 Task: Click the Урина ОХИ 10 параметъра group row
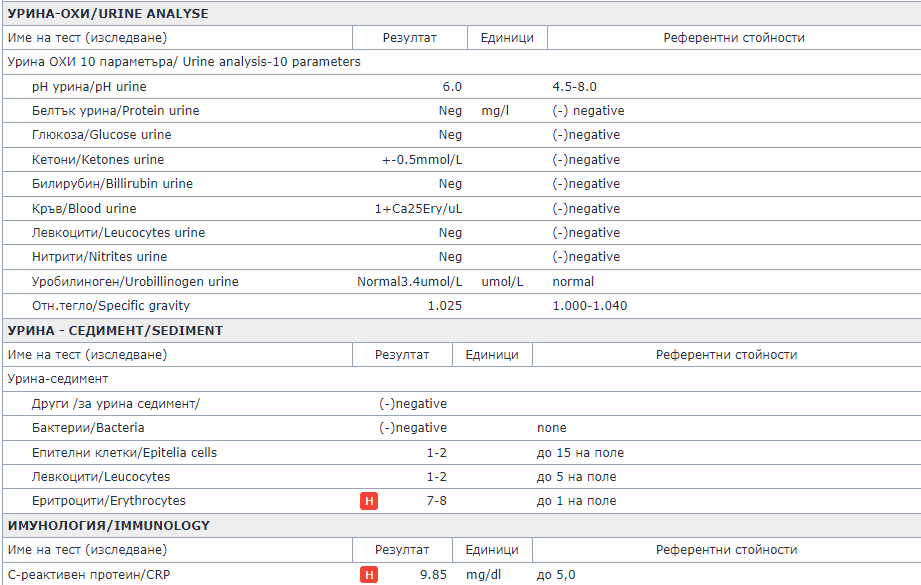tap(184, 62)
